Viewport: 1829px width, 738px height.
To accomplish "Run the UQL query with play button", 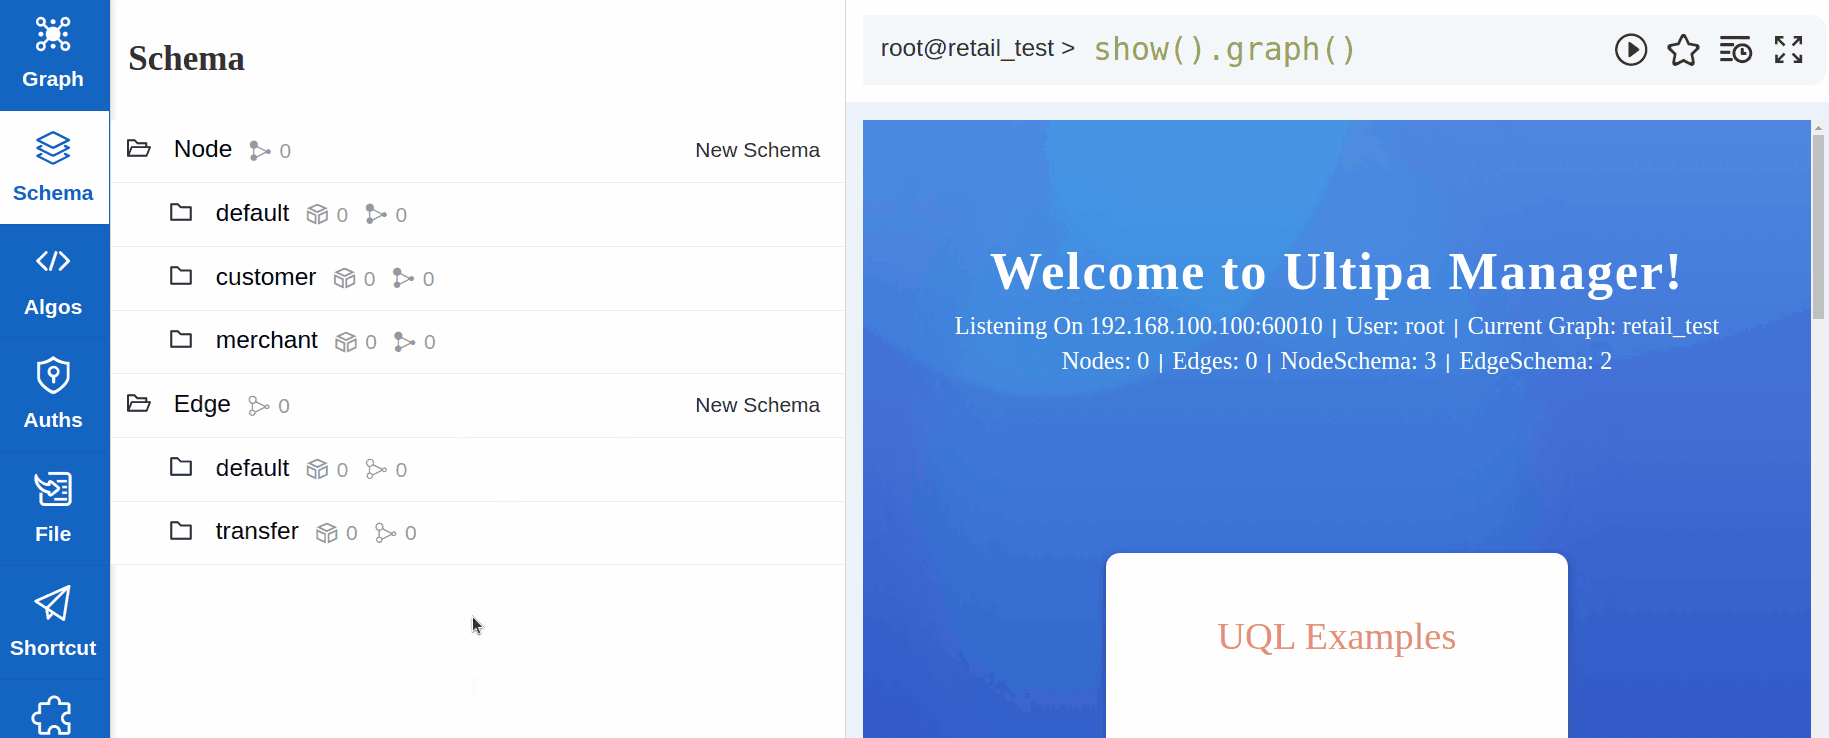I will 1631,49.
